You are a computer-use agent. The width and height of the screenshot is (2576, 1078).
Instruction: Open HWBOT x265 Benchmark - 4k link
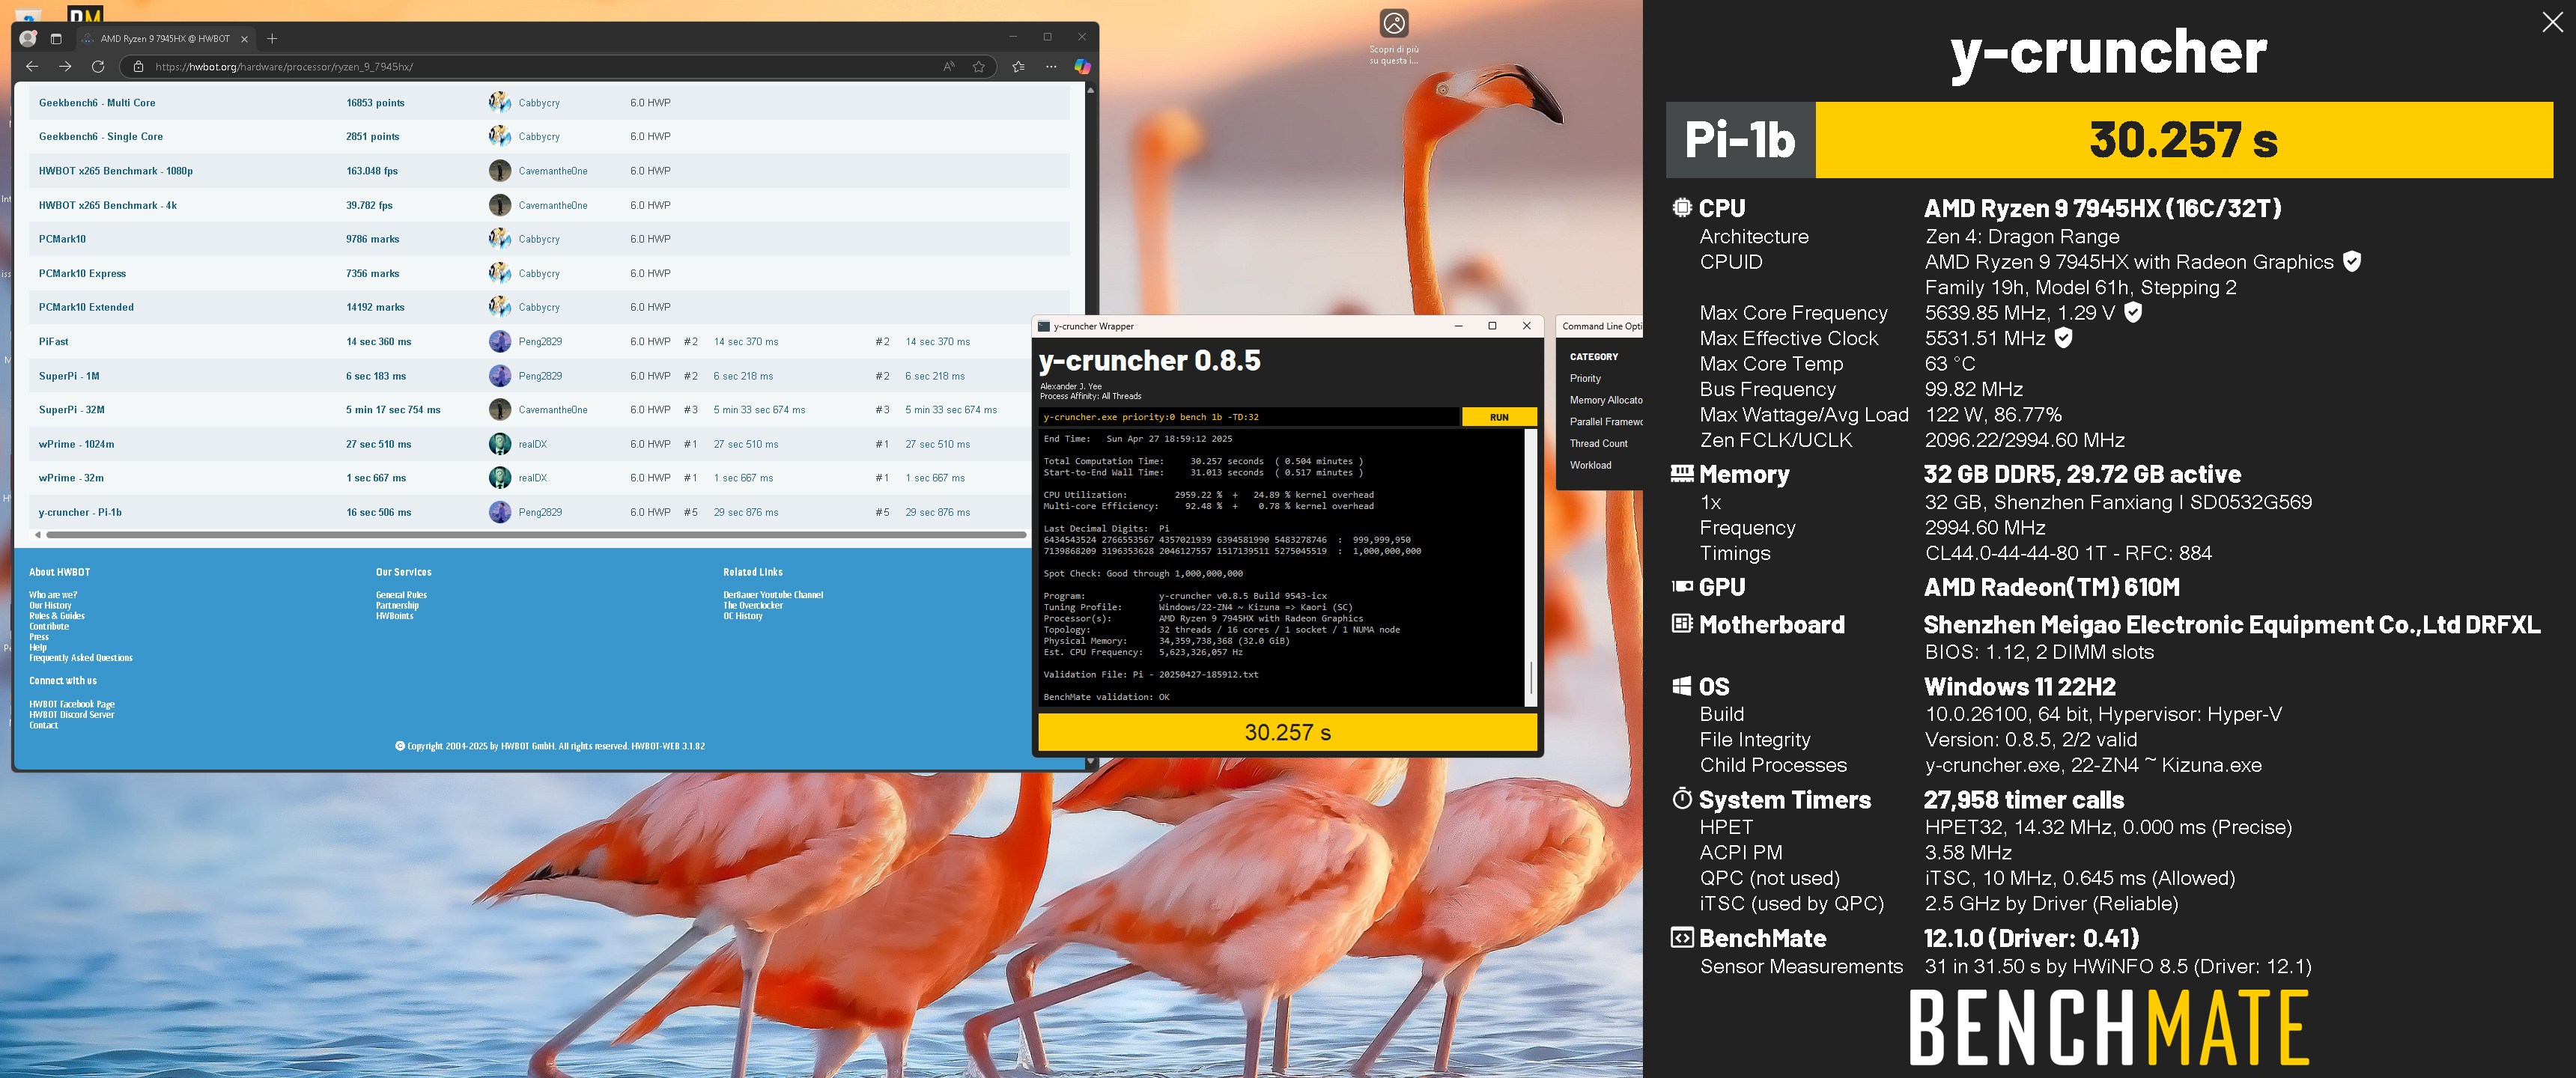(x=108, y=205)
